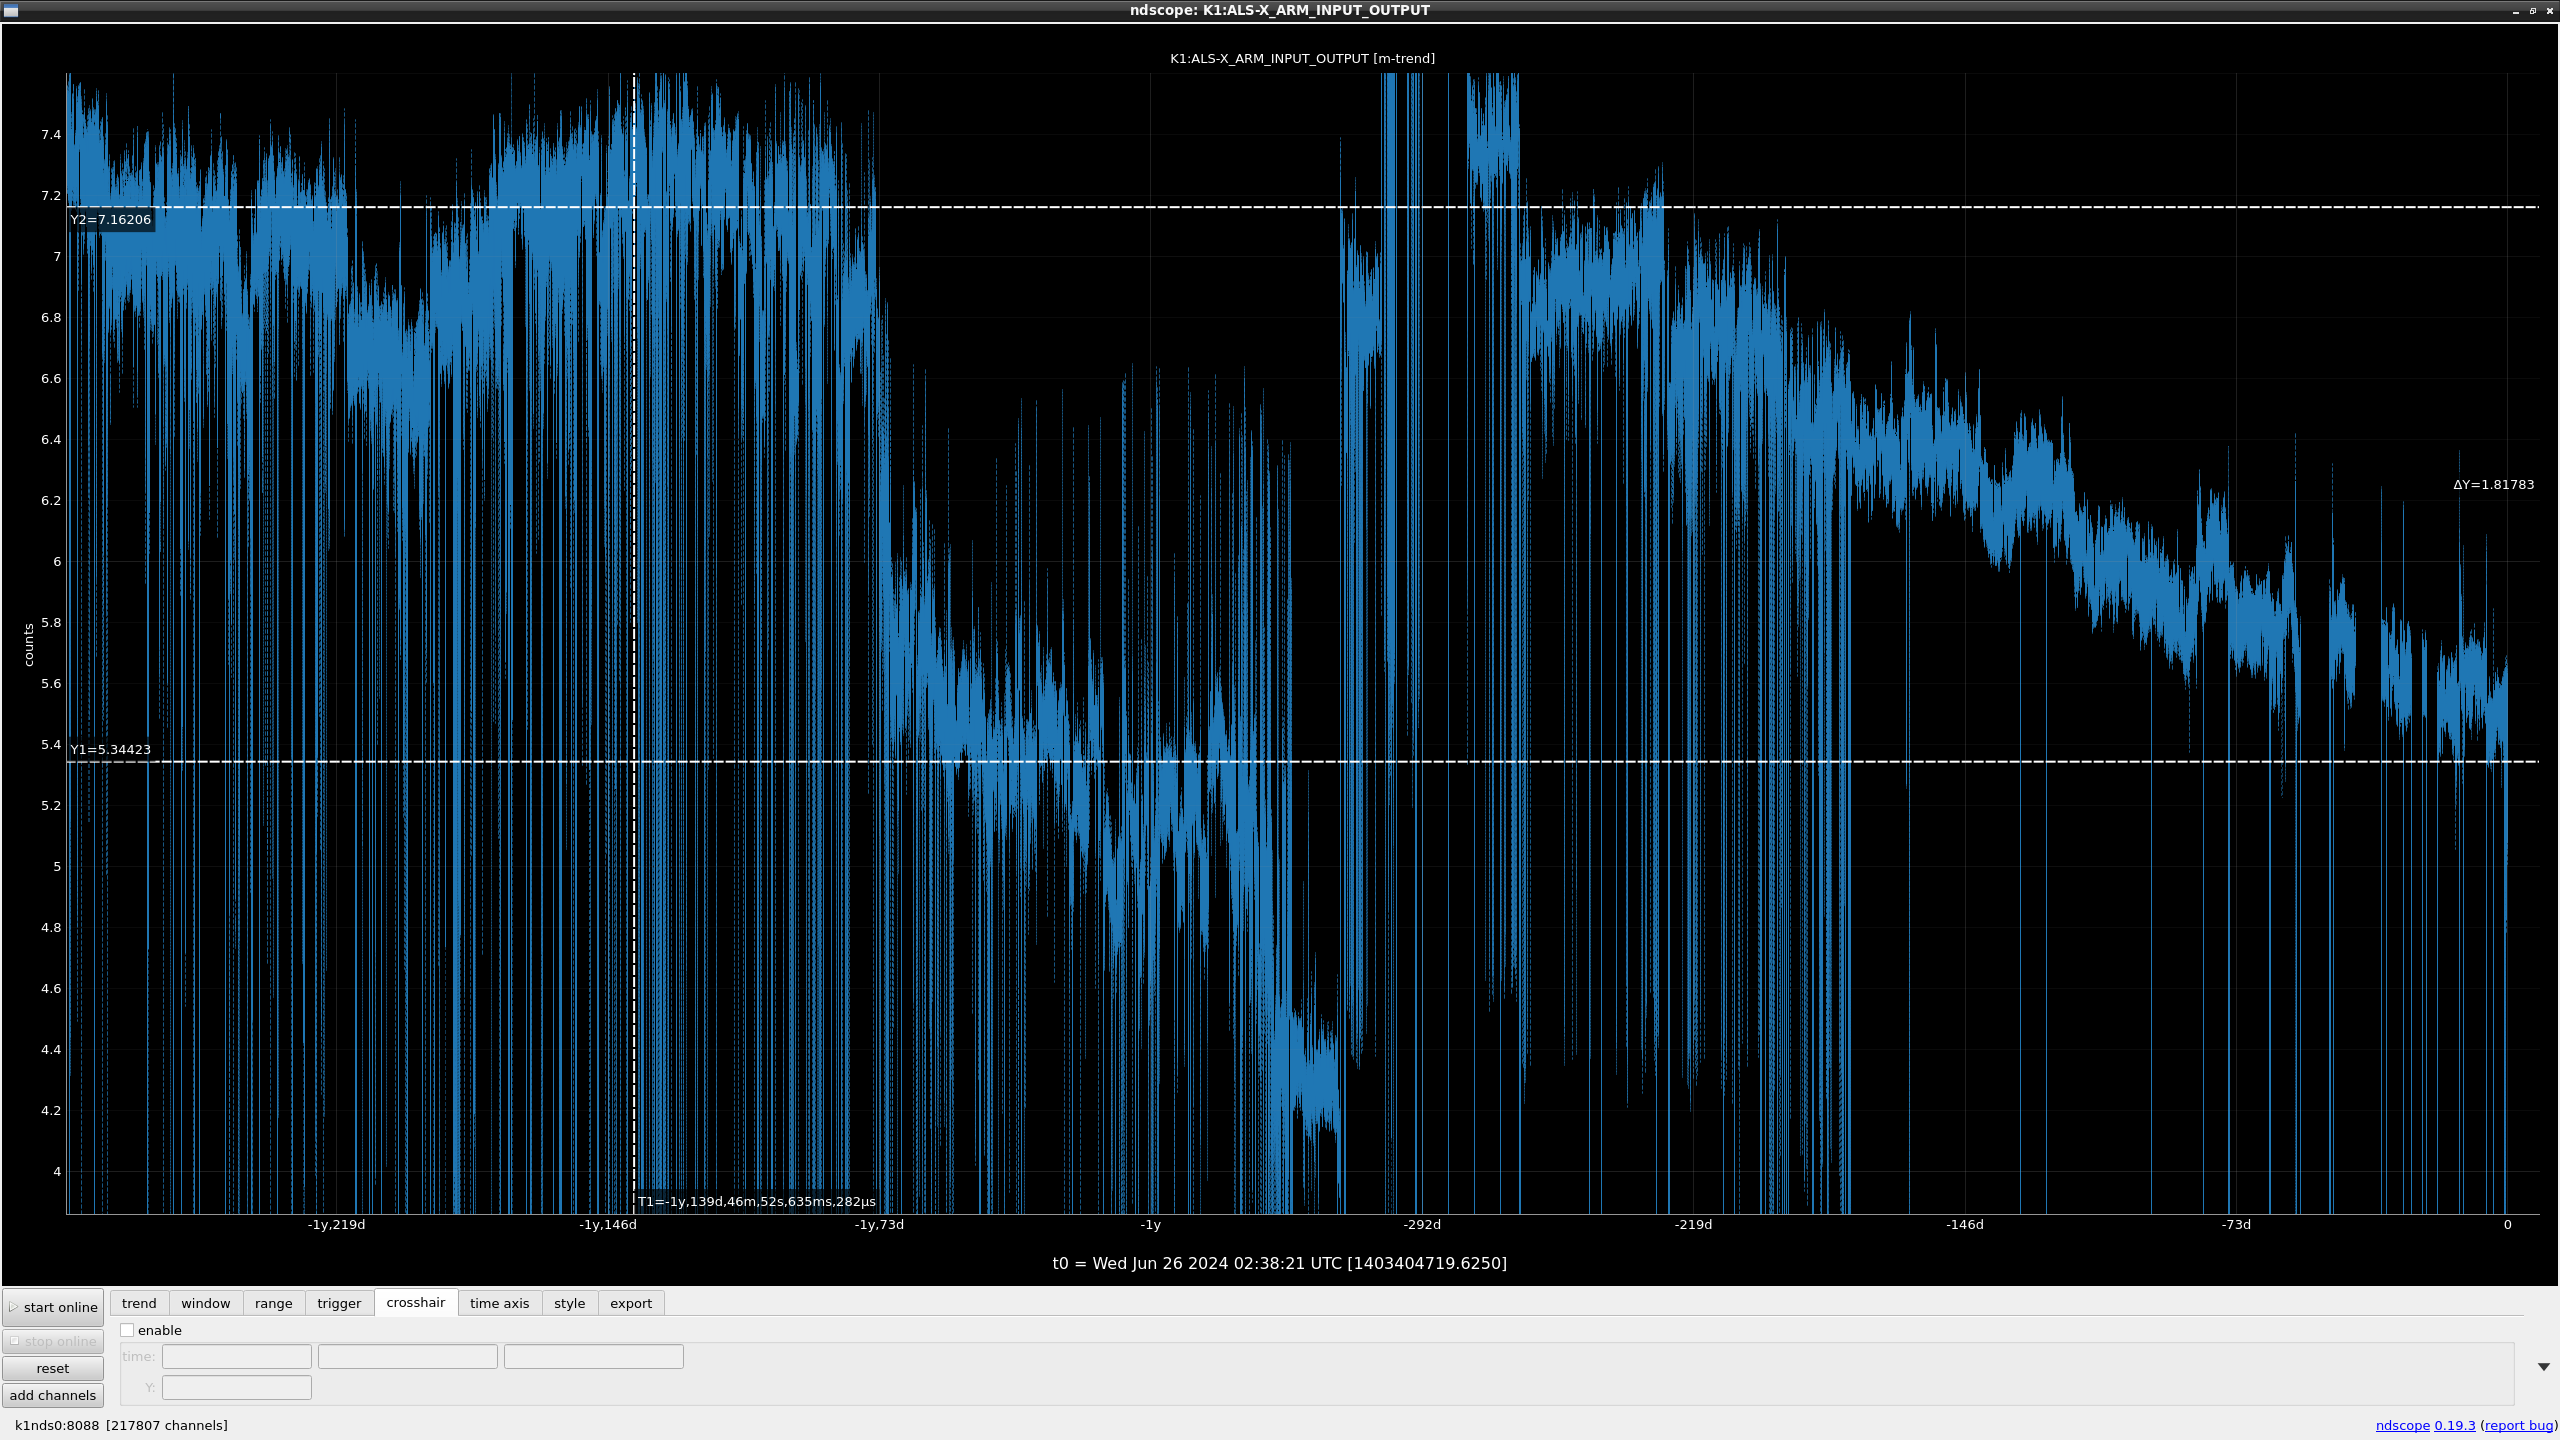Collapse the control panel with the down arrow
The width and height of the screenshot is (2560, 1440).
pos(2544,1366)
